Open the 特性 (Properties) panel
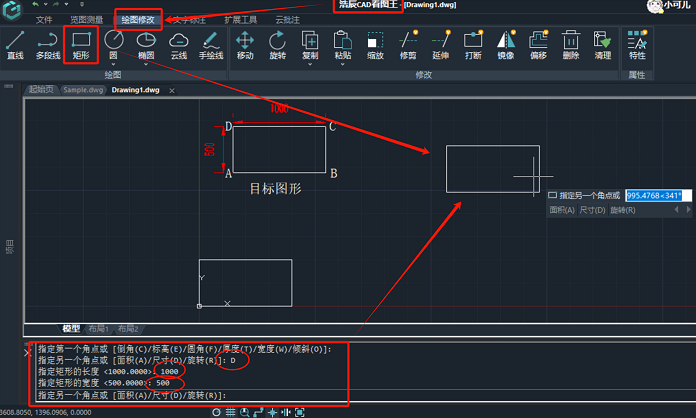 click(x=636, y=45)
